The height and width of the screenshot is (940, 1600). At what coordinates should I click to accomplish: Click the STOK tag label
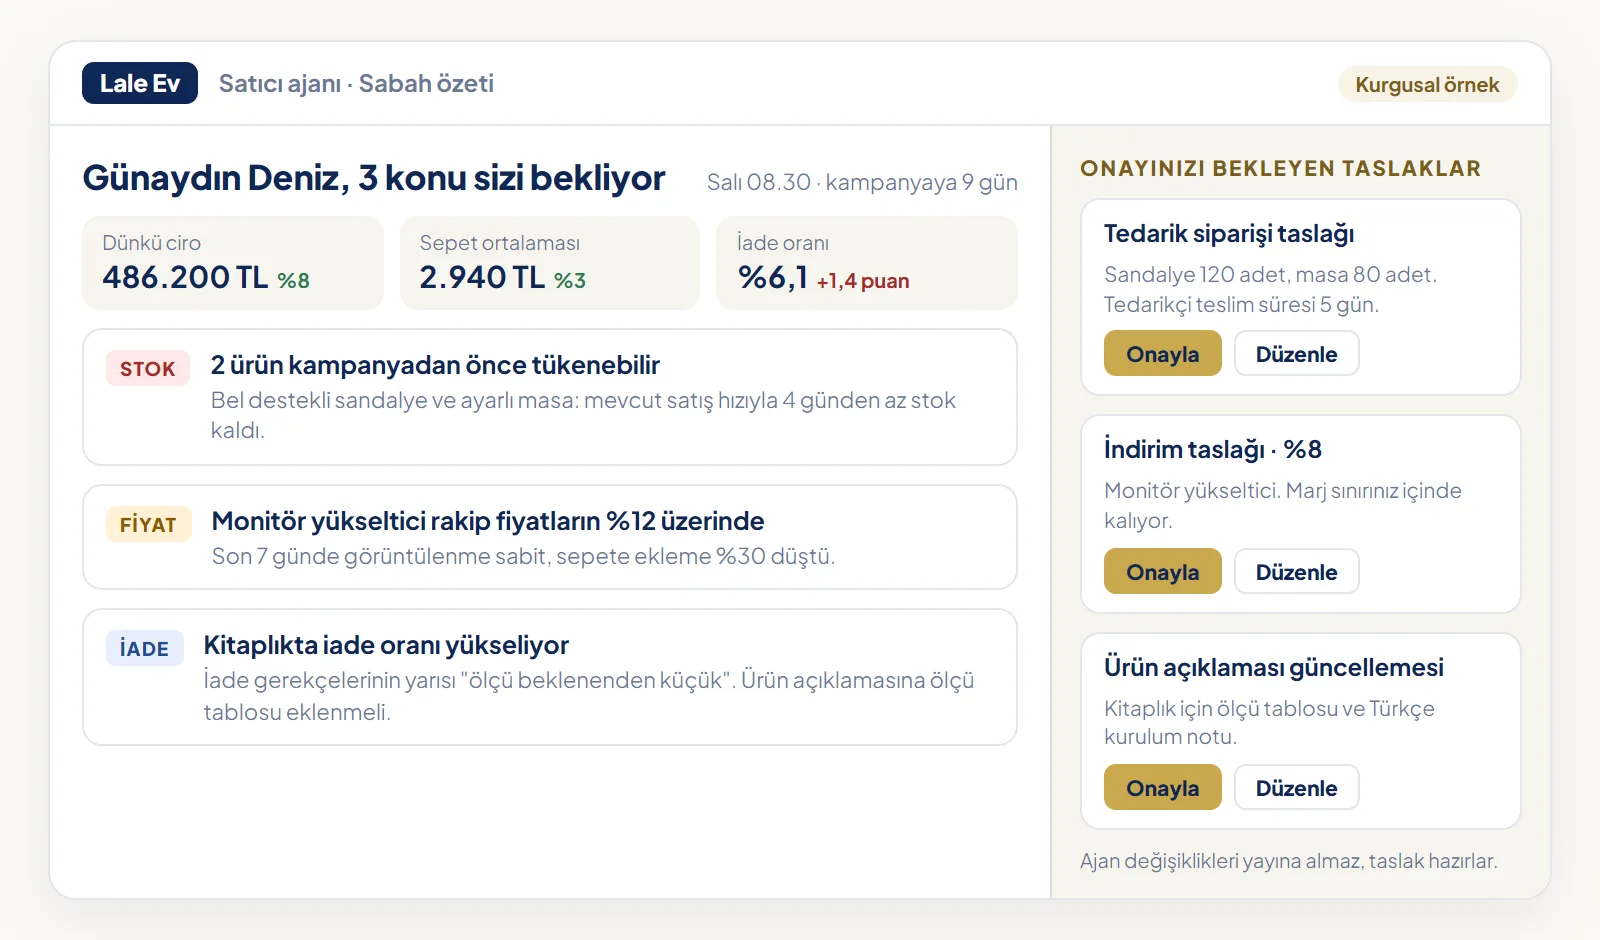tap(148, 369)
